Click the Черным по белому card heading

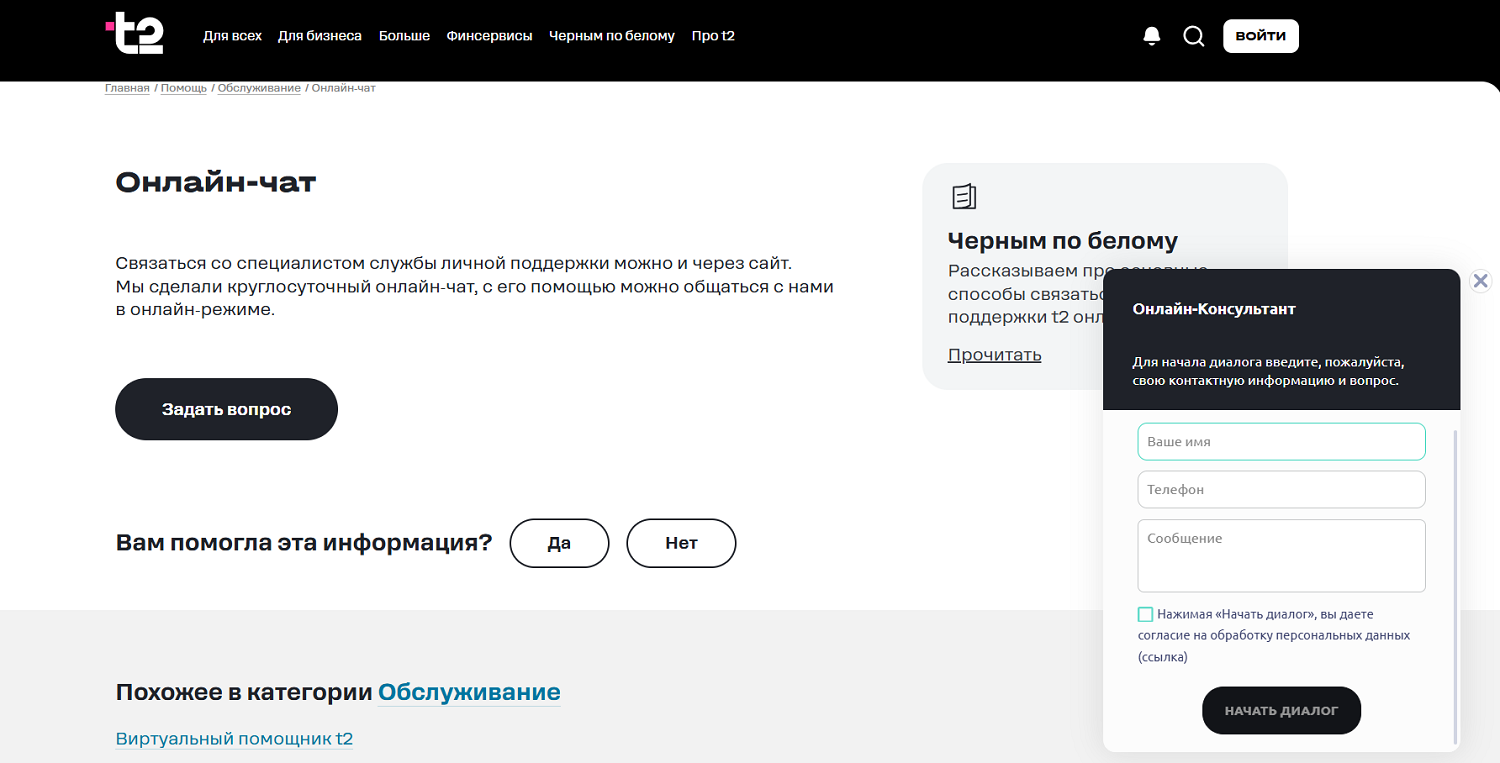click(x=1063, y=241)
